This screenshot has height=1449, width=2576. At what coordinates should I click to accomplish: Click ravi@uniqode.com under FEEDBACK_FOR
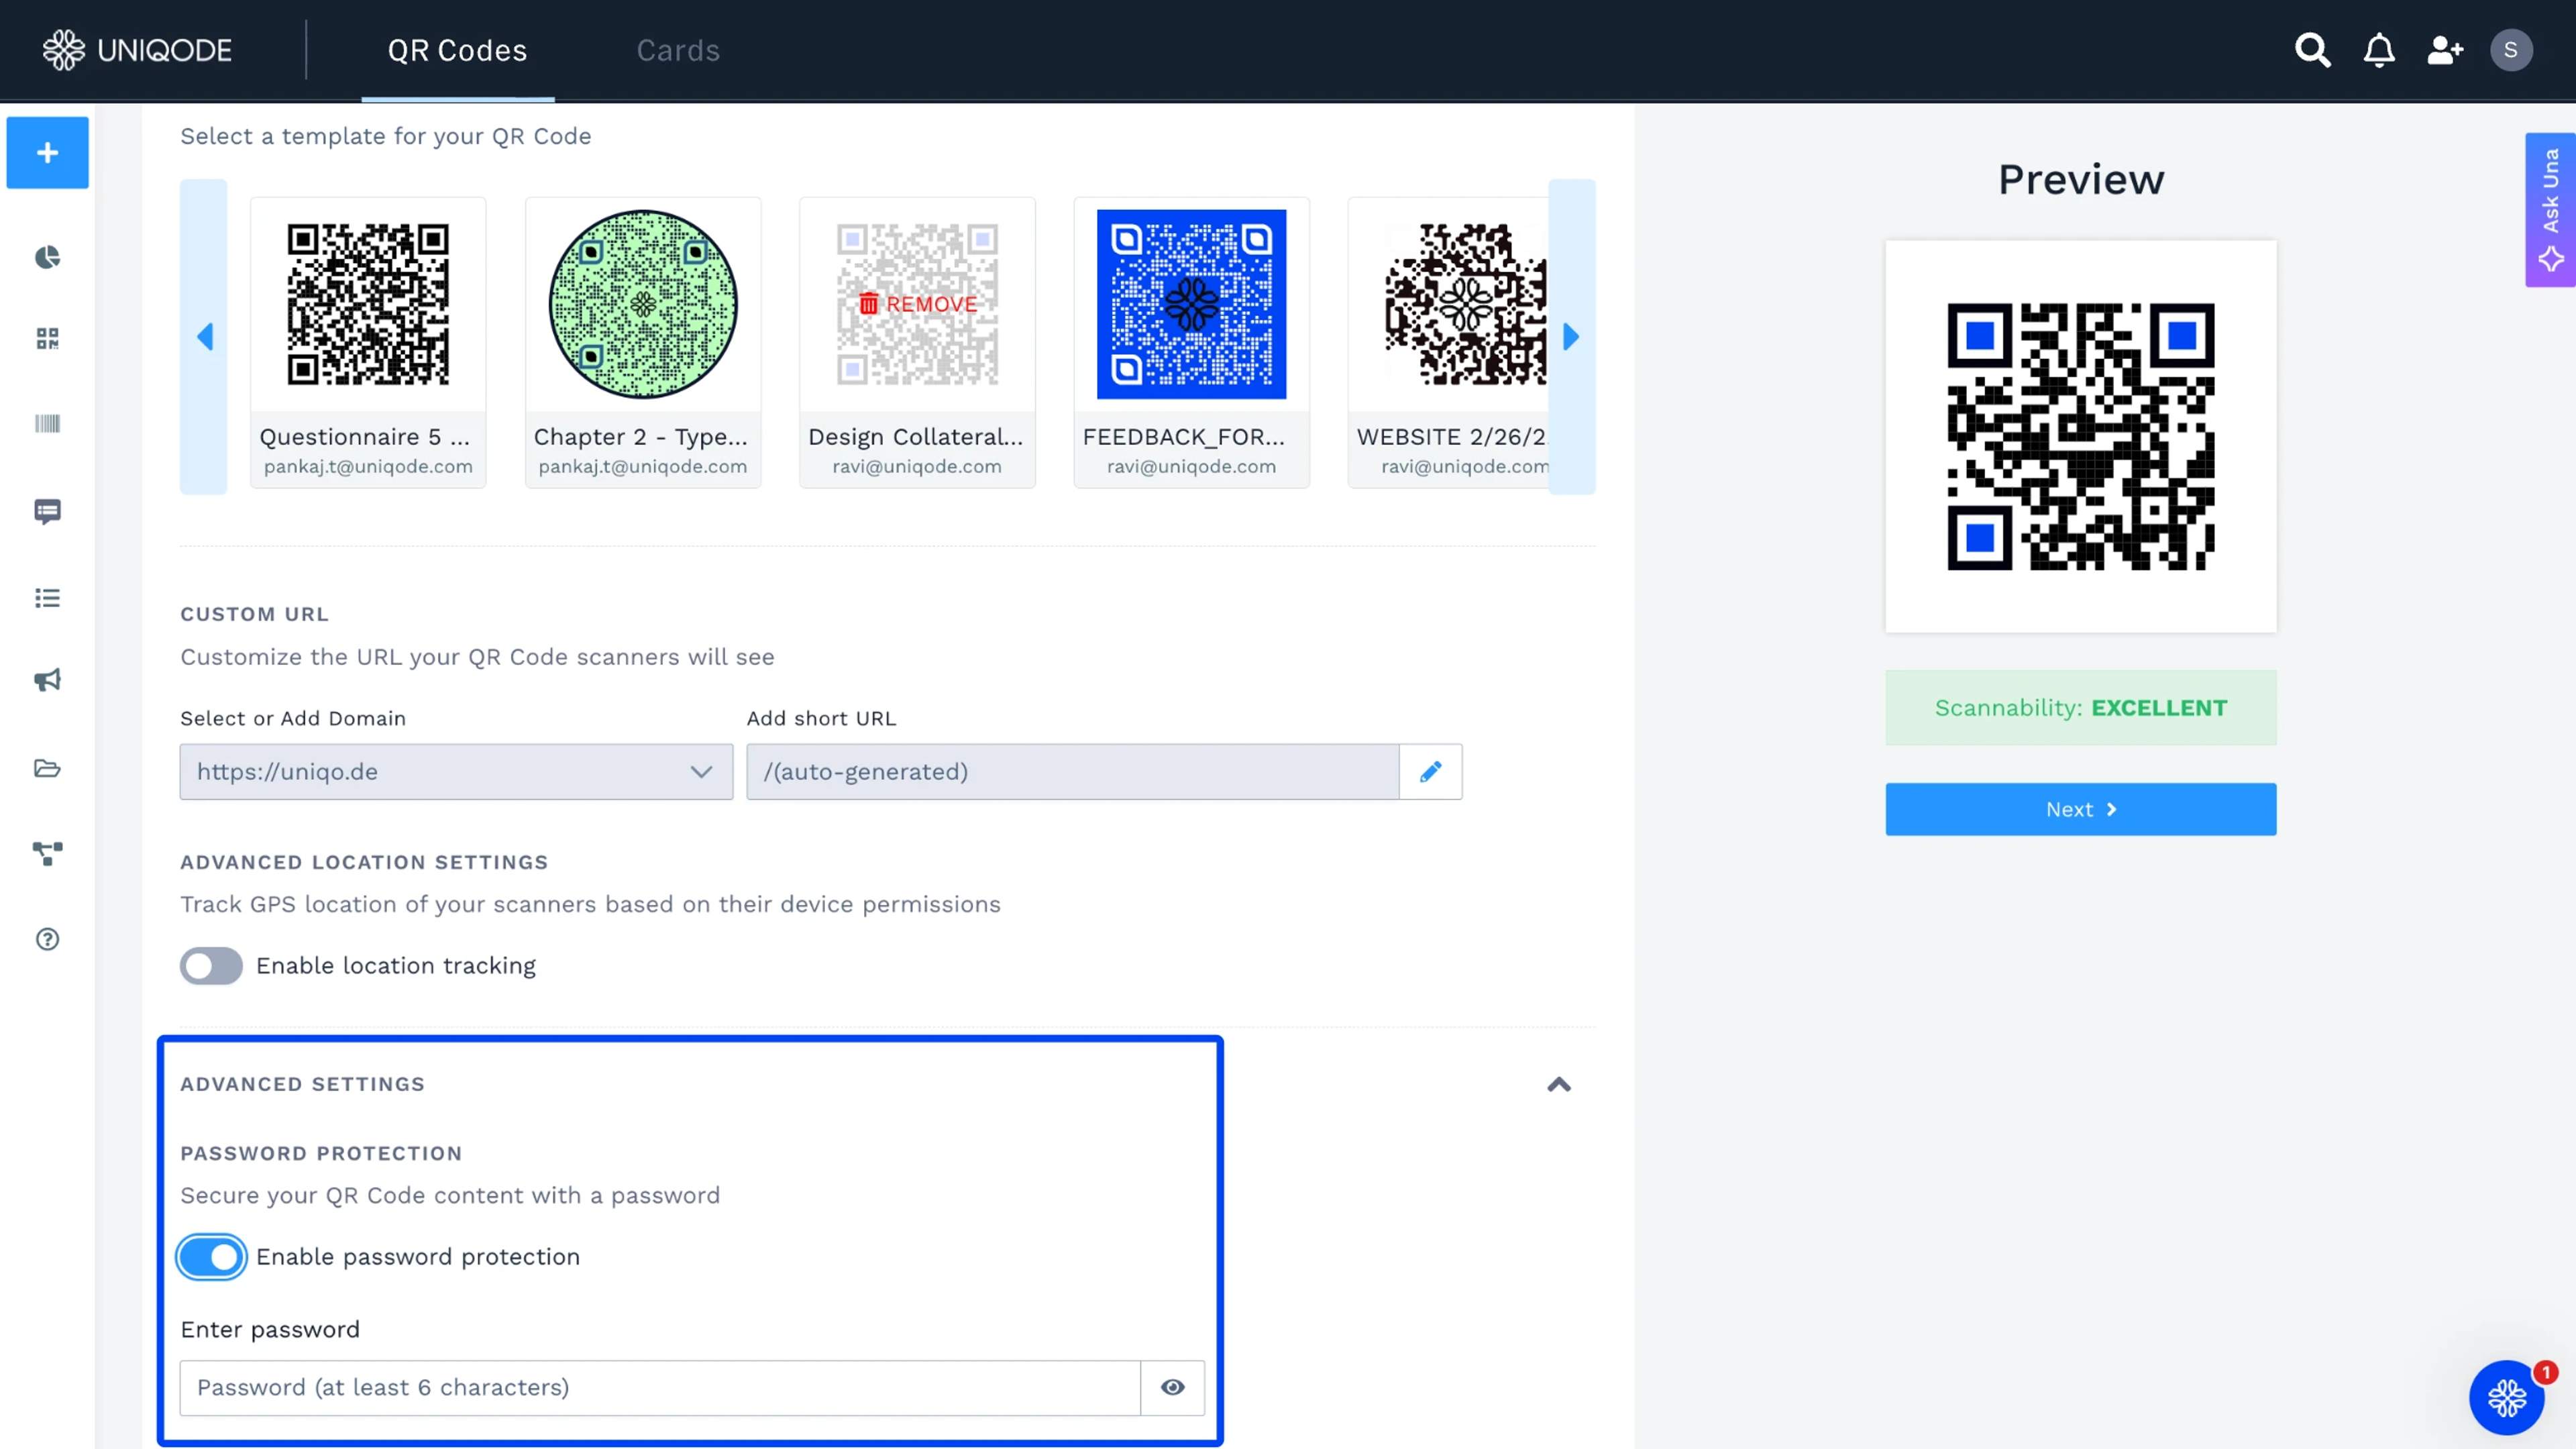point(1191,467)
